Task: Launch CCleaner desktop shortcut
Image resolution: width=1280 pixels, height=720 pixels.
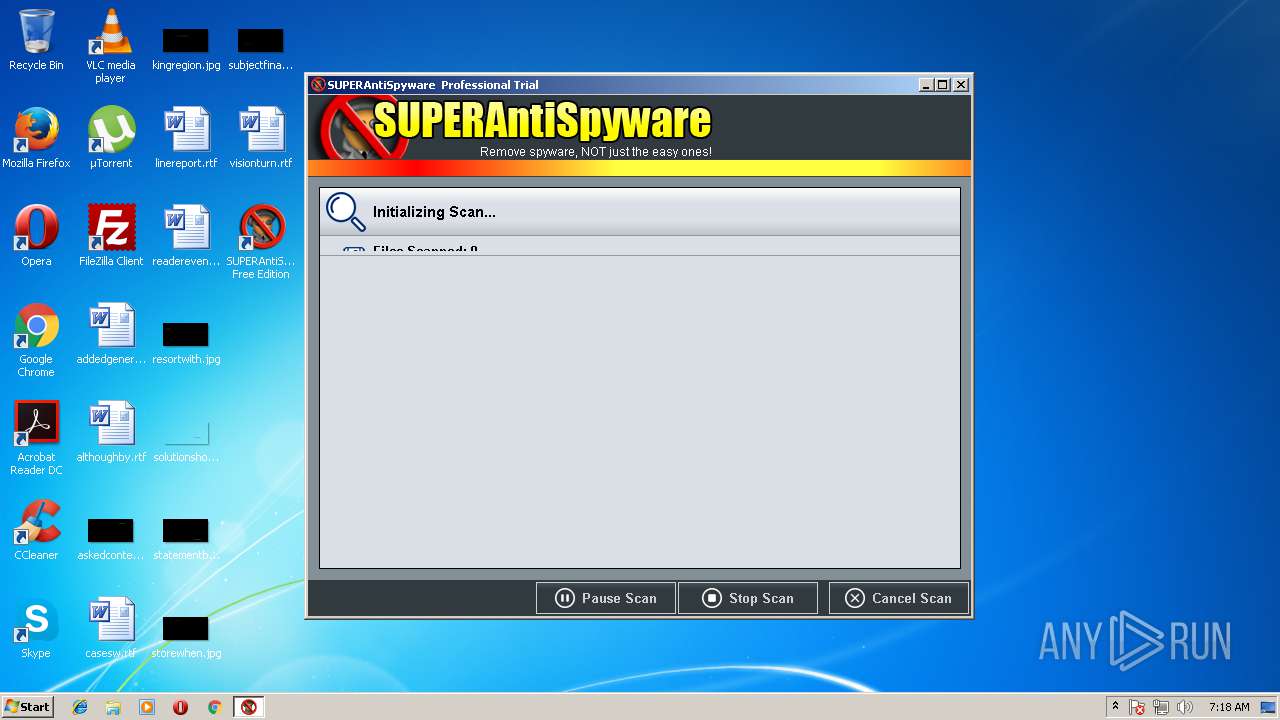Action: tap(36, 530)
